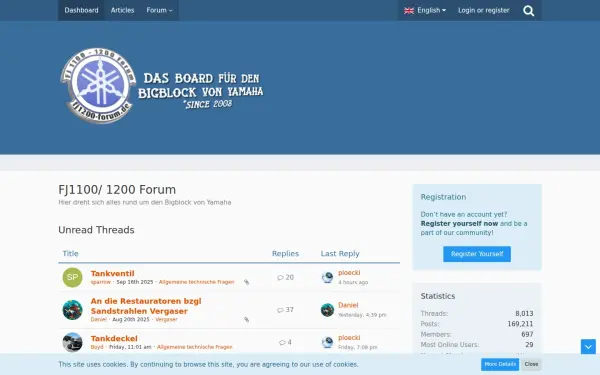The width and height of the screenshot is (600, 375).
Task: Sort threads by the Replies column
Action: tap(285, 253)
